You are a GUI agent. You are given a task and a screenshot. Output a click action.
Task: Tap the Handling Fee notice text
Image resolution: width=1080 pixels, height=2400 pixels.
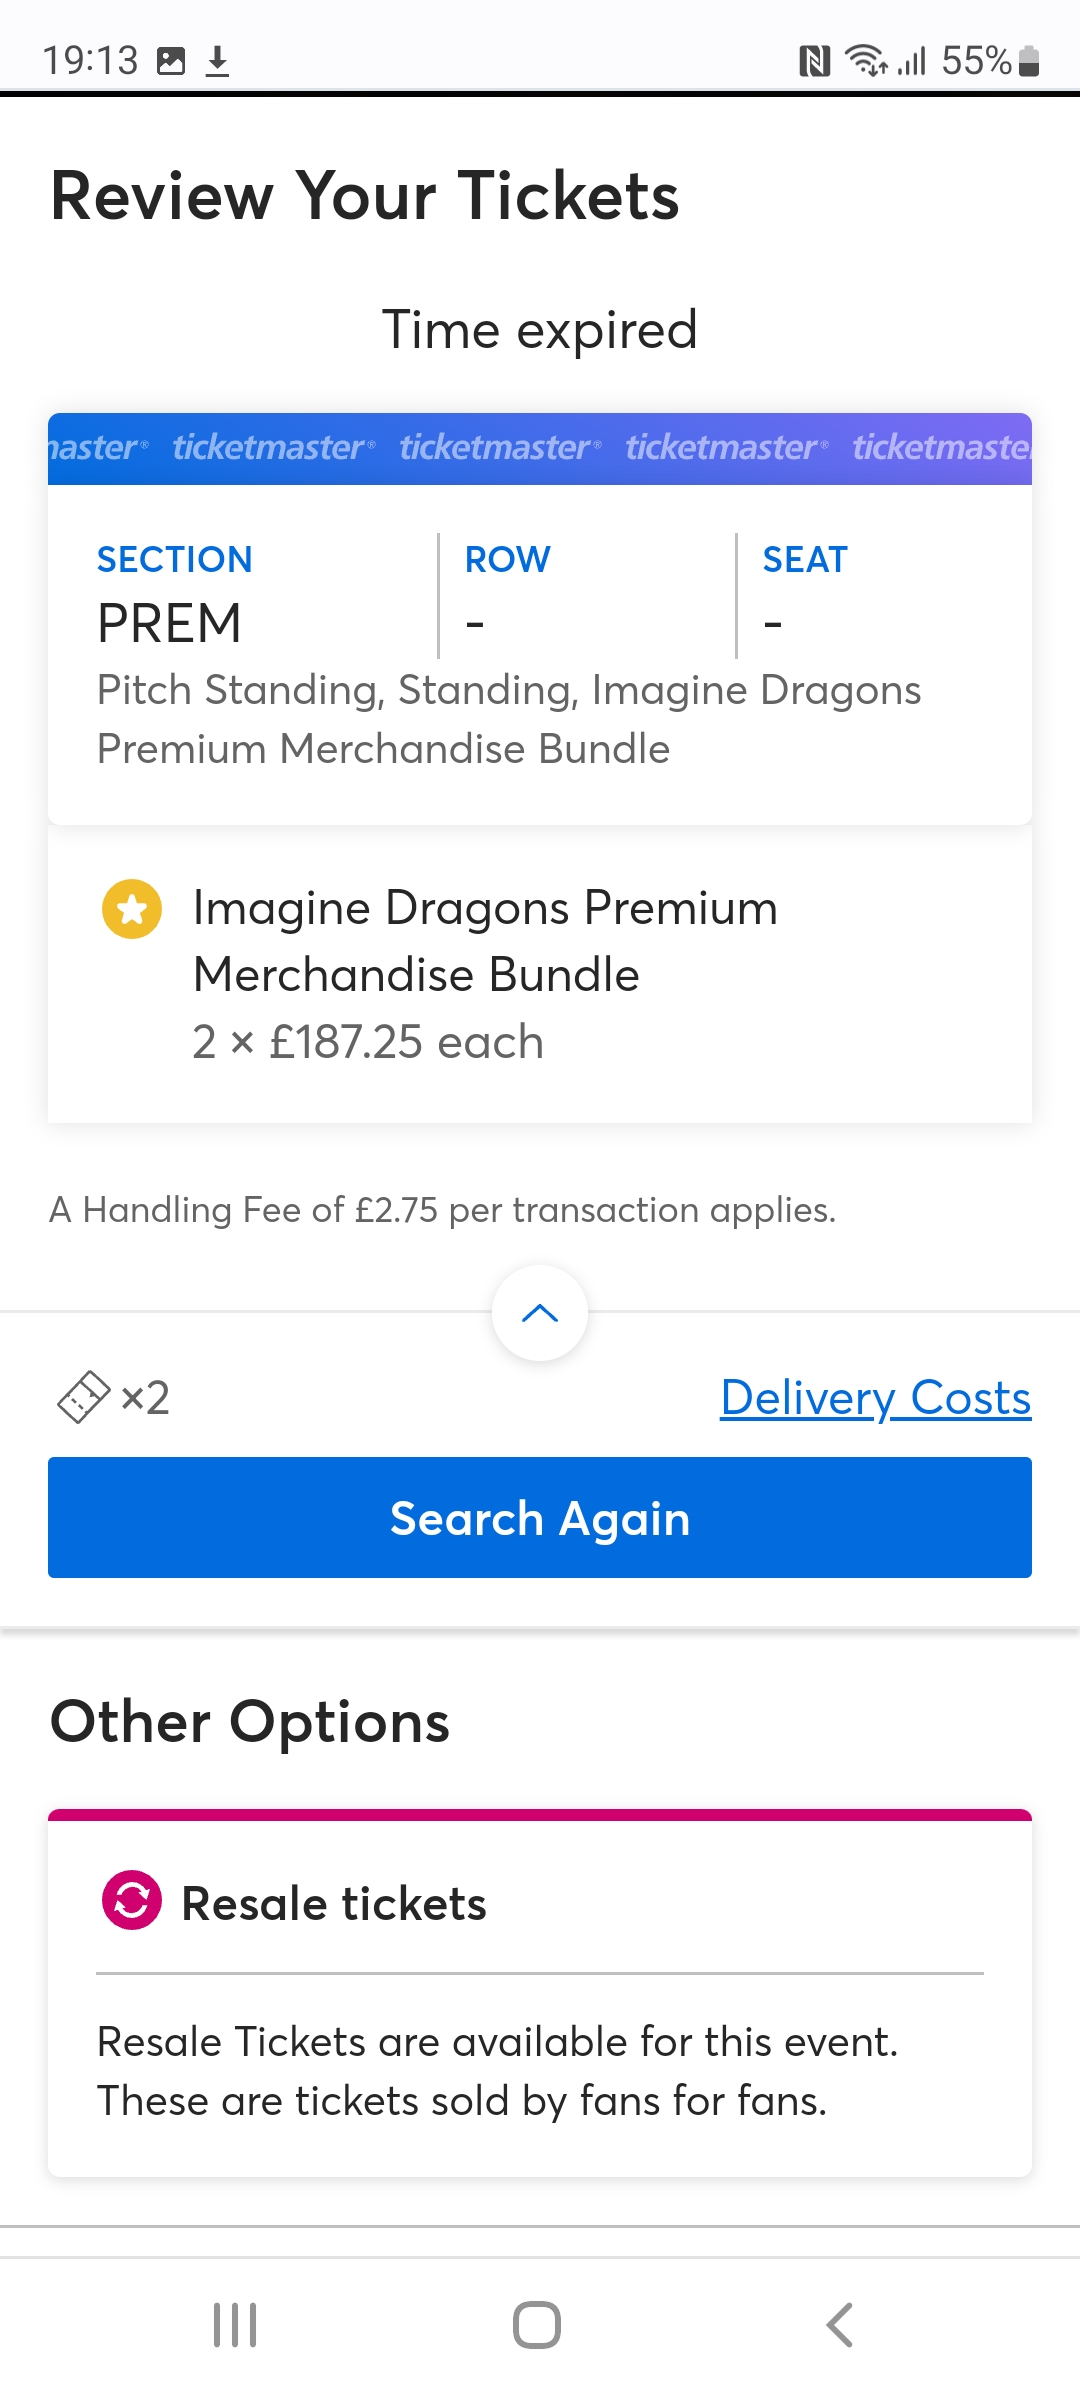click(442, 1210)
